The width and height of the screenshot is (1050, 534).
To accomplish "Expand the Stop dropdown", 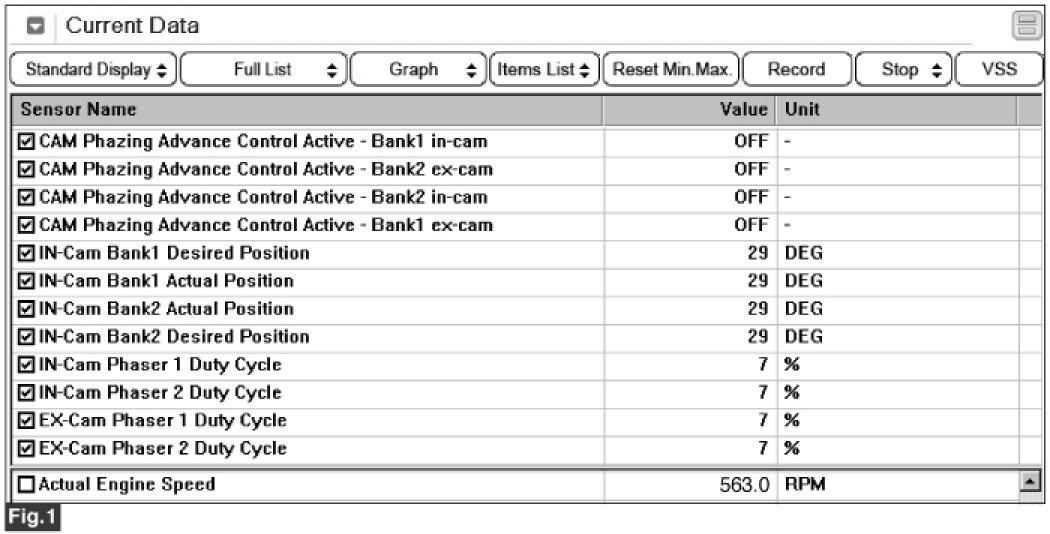I will [x=899, y=70].
